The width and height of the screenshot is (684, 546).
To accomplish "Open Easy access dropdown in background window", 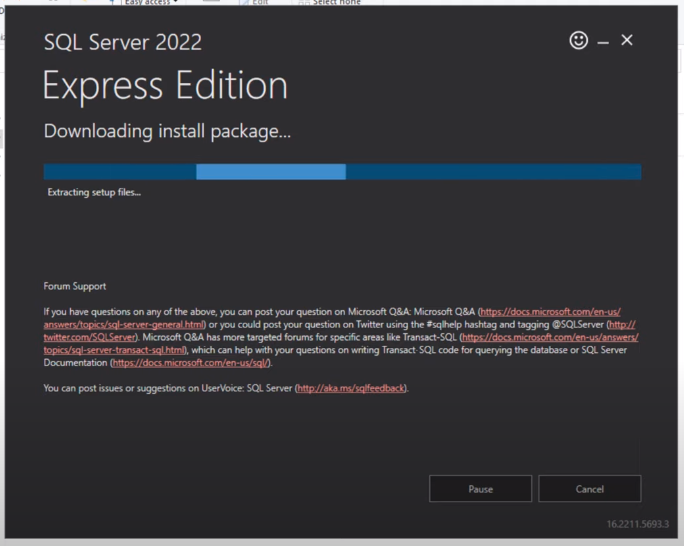I will (151, 2).
